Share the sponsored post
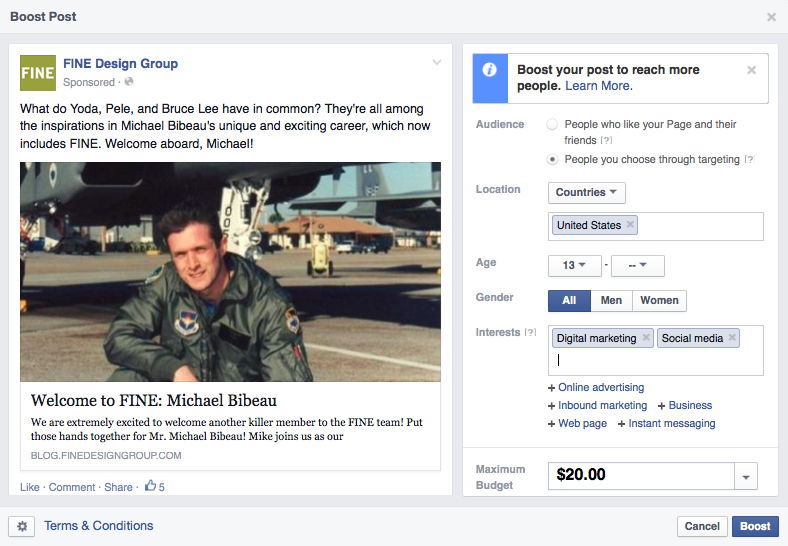 click(118, 487)
